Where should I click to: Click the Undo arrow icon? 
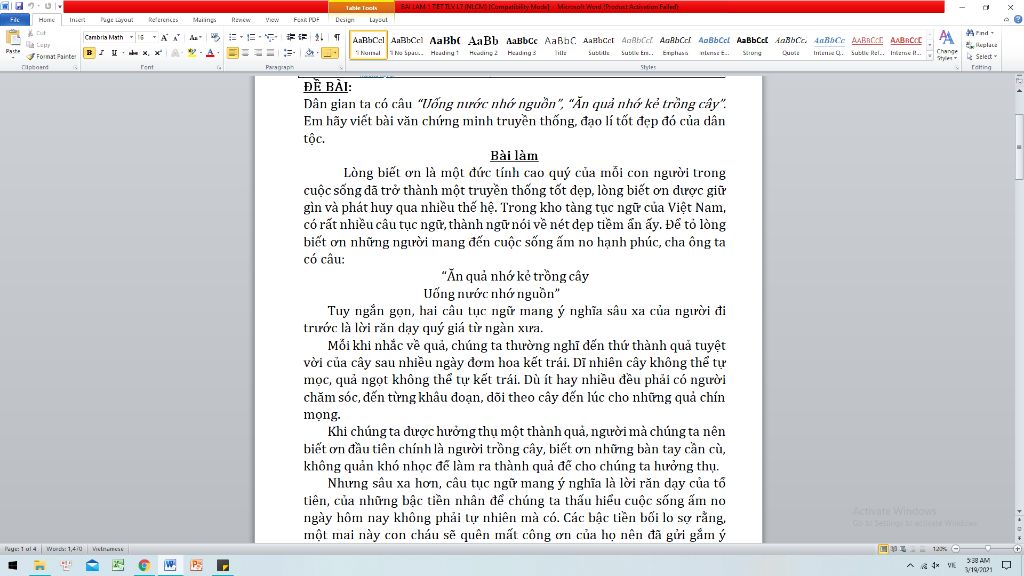[31, 7]
